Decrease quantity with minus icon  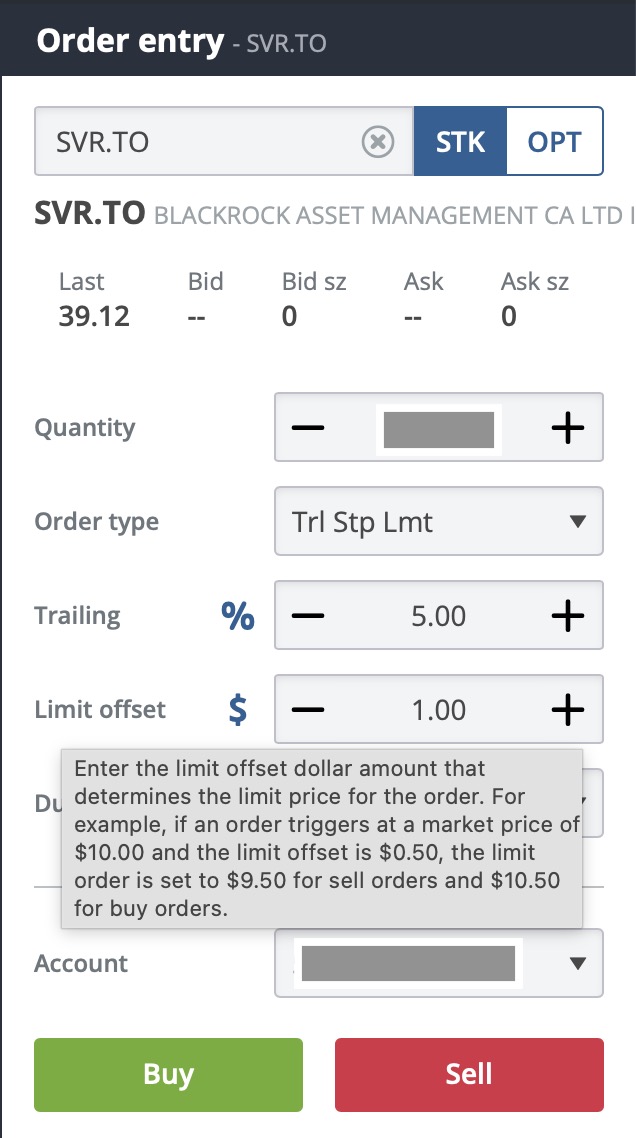coord(308,428)
